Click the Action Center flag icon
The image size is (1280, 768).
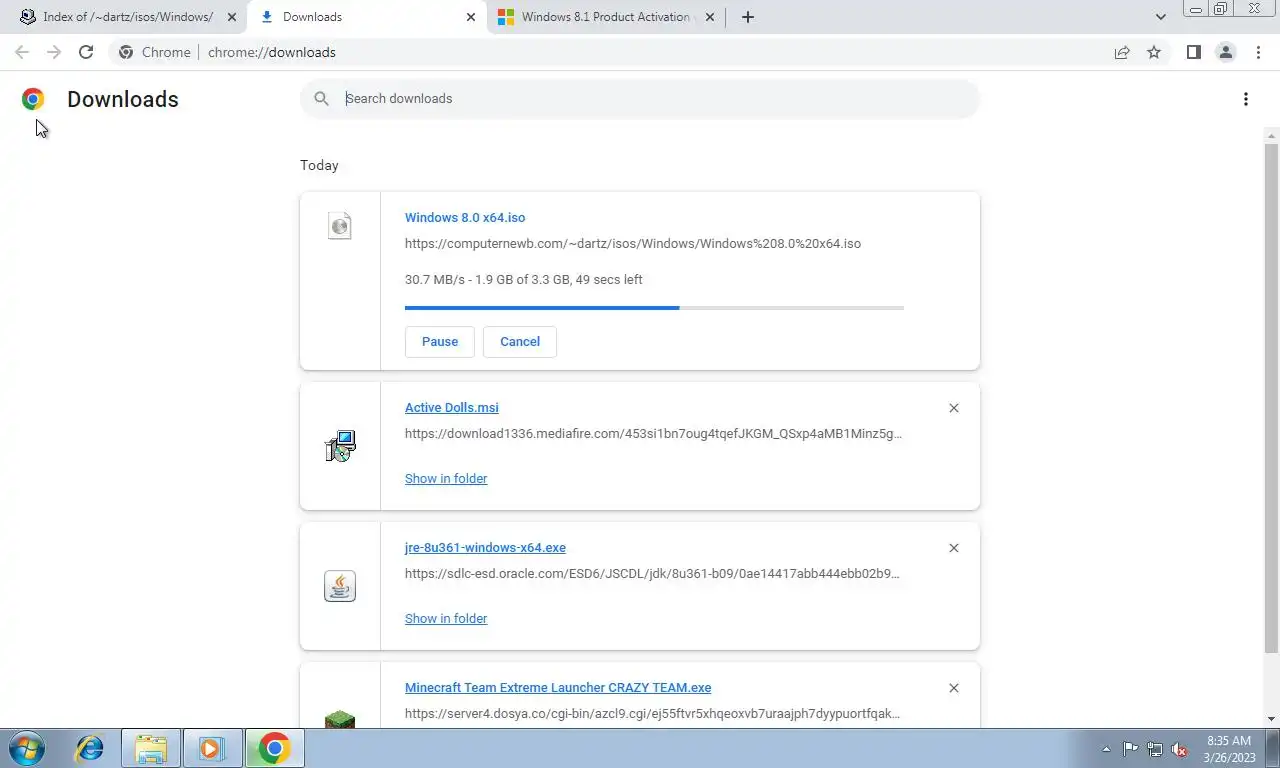pos(1130,749)
